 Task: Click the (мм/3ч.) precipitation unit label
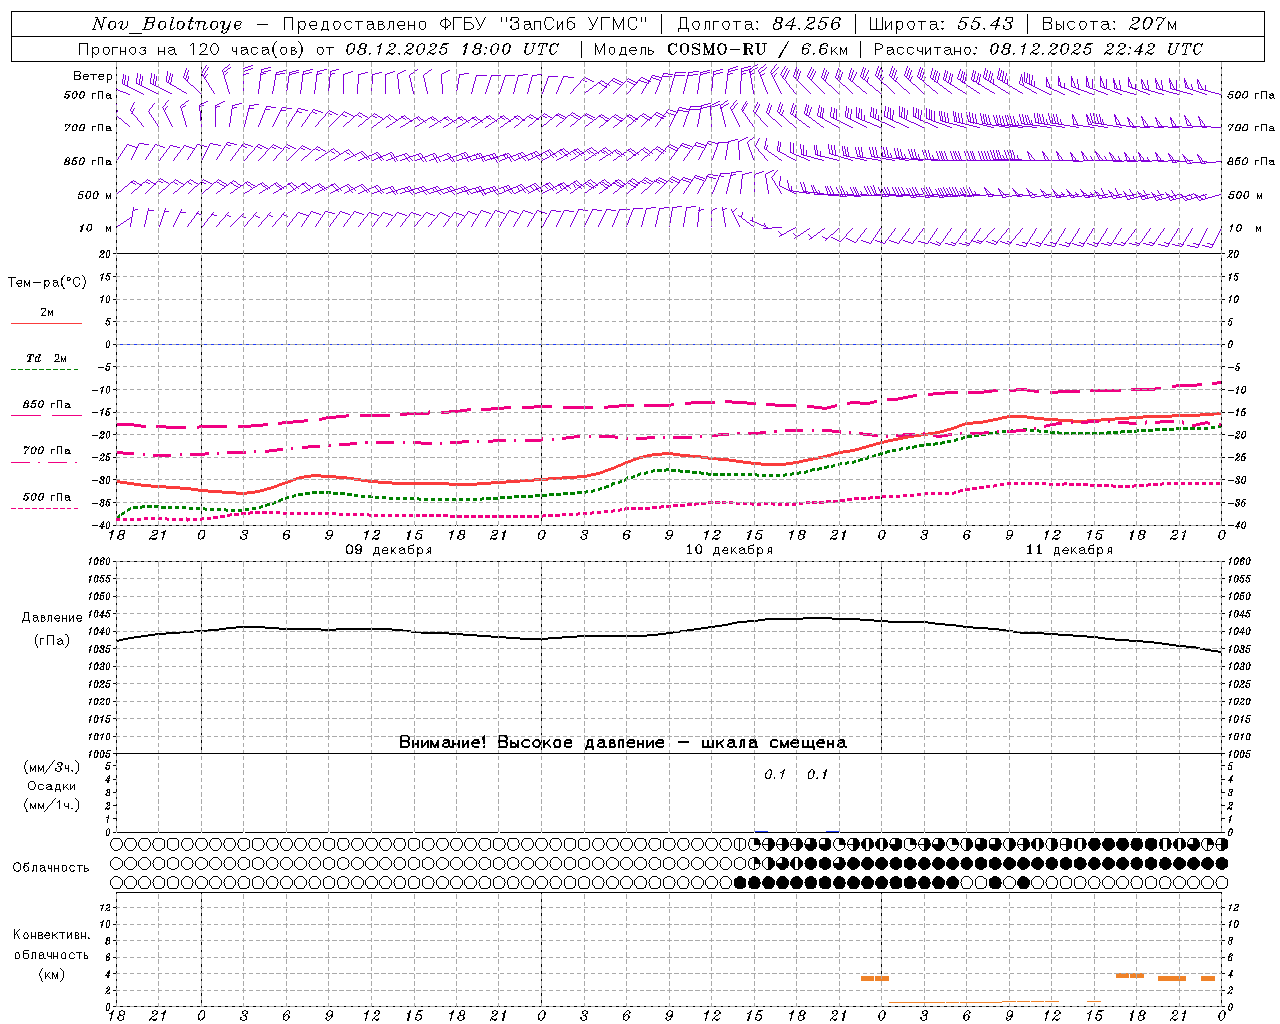click(52, 768)
